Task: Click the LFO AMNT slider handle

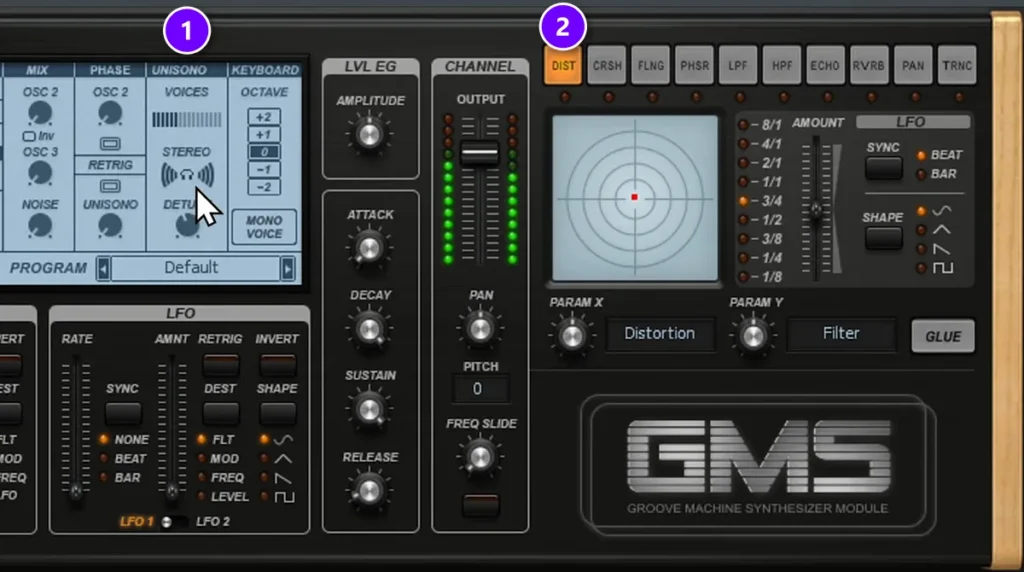Action: pos(172,490)
